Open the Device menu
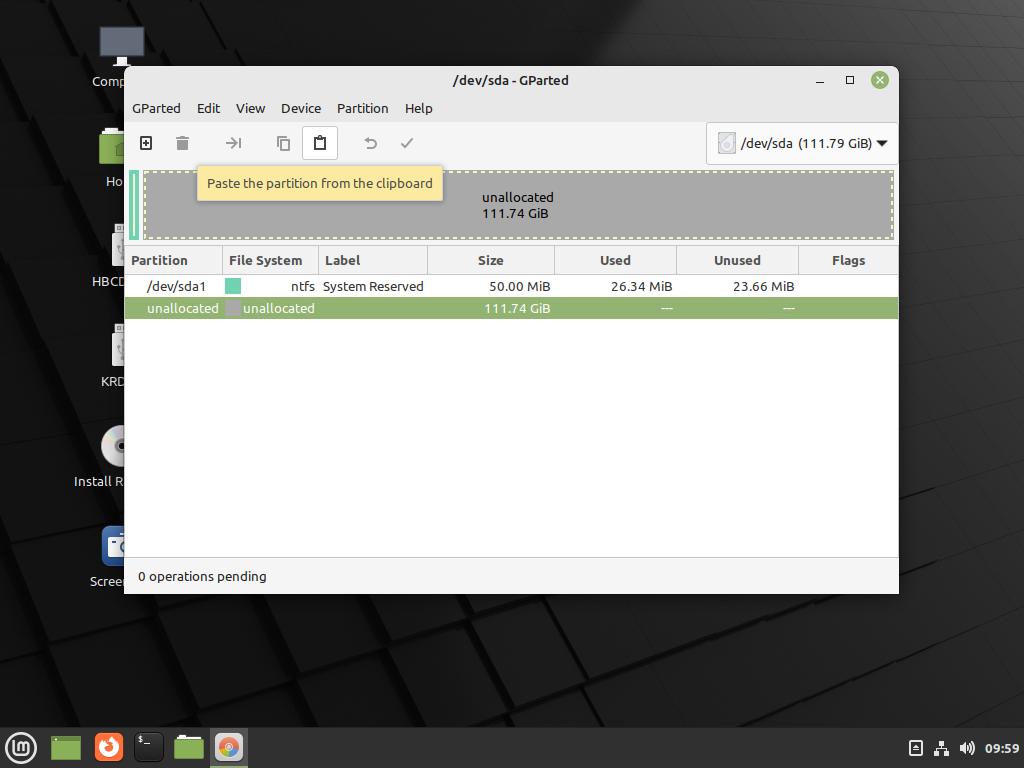Screen dimensions: 1024x768 click(300, 108)
